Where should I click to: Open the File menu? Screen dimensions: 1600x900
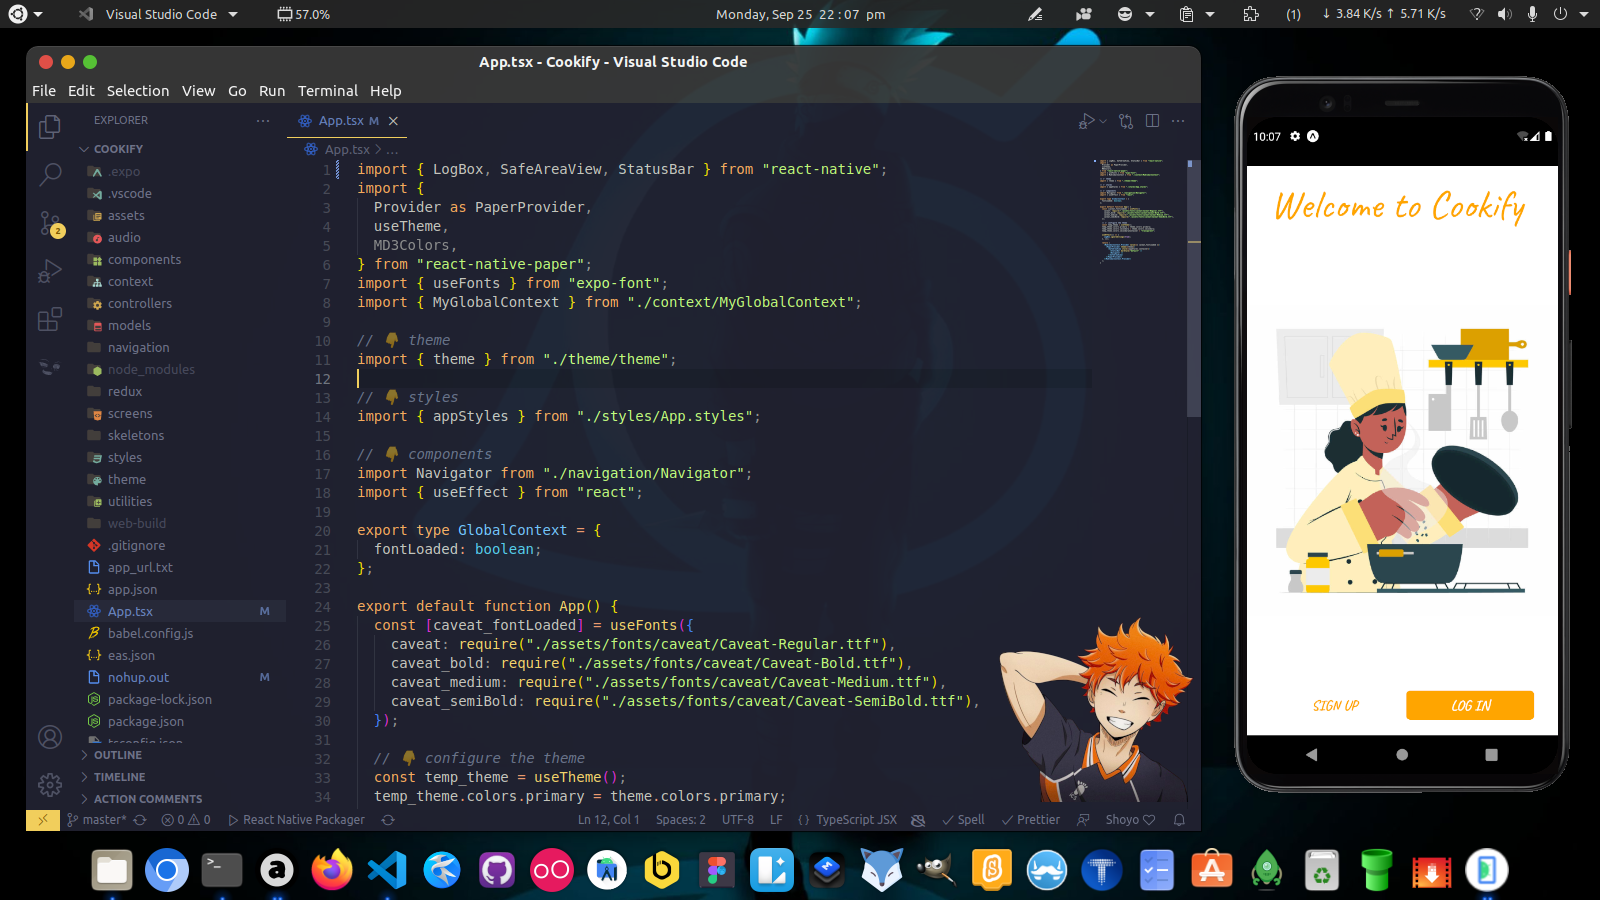44,91
